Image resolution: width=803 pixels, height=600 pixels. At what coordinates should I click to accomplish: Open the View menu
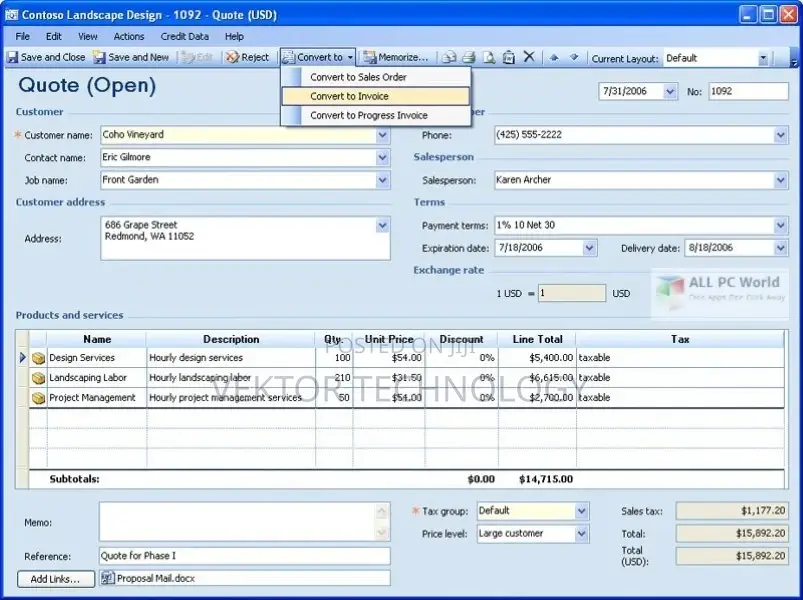point(88,36)
